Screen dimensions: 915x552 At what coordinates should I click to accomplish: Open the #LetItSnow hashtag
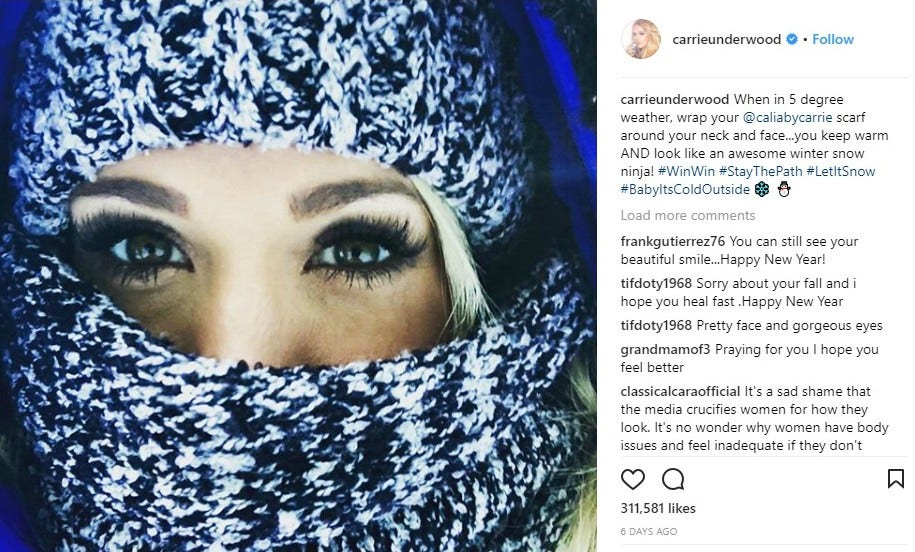click(x=840, y=172)
